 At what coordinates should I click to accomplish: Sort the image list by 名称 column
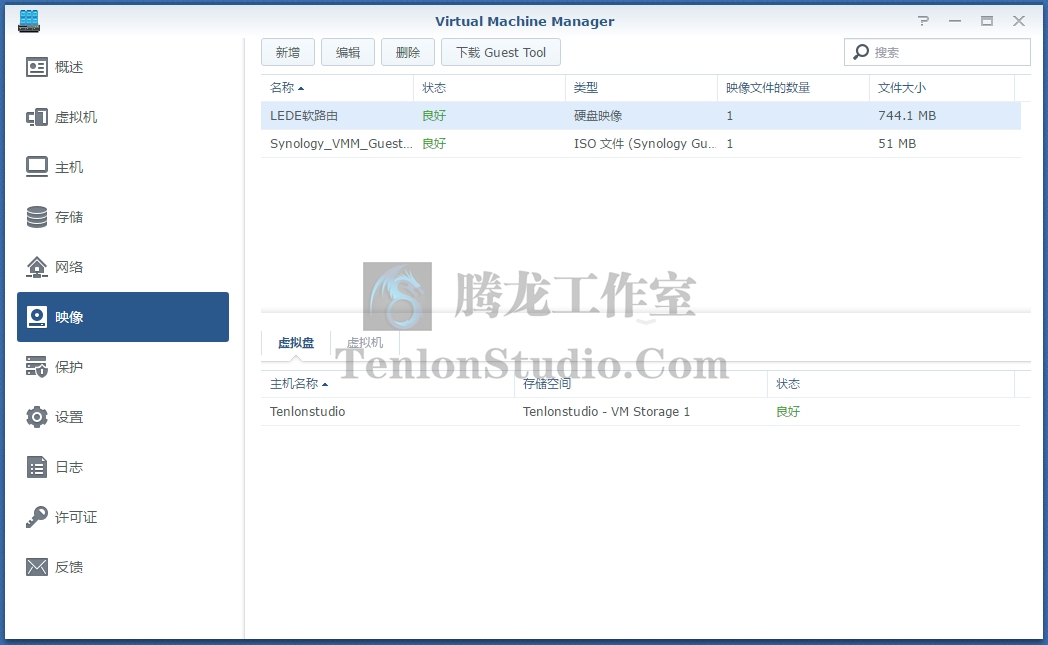[337, 88]
